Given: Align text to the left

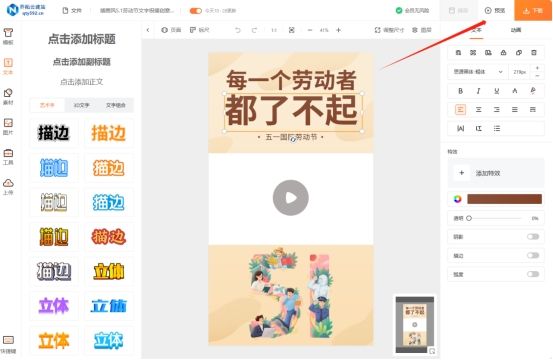Looking at the screenshot, I should (460, 110).
